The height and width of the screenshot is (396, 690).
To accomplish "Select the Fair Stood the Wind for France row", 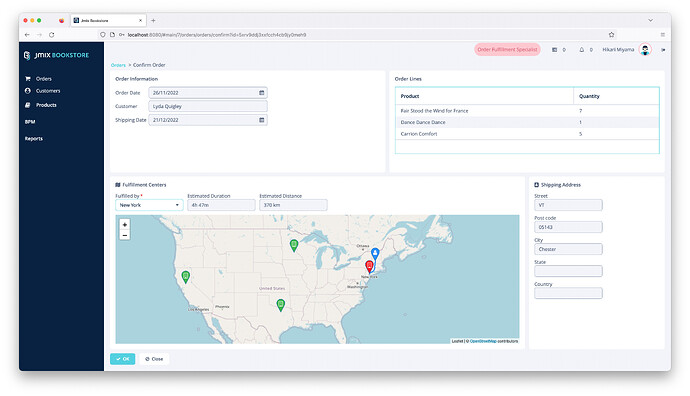I will 527,111.
